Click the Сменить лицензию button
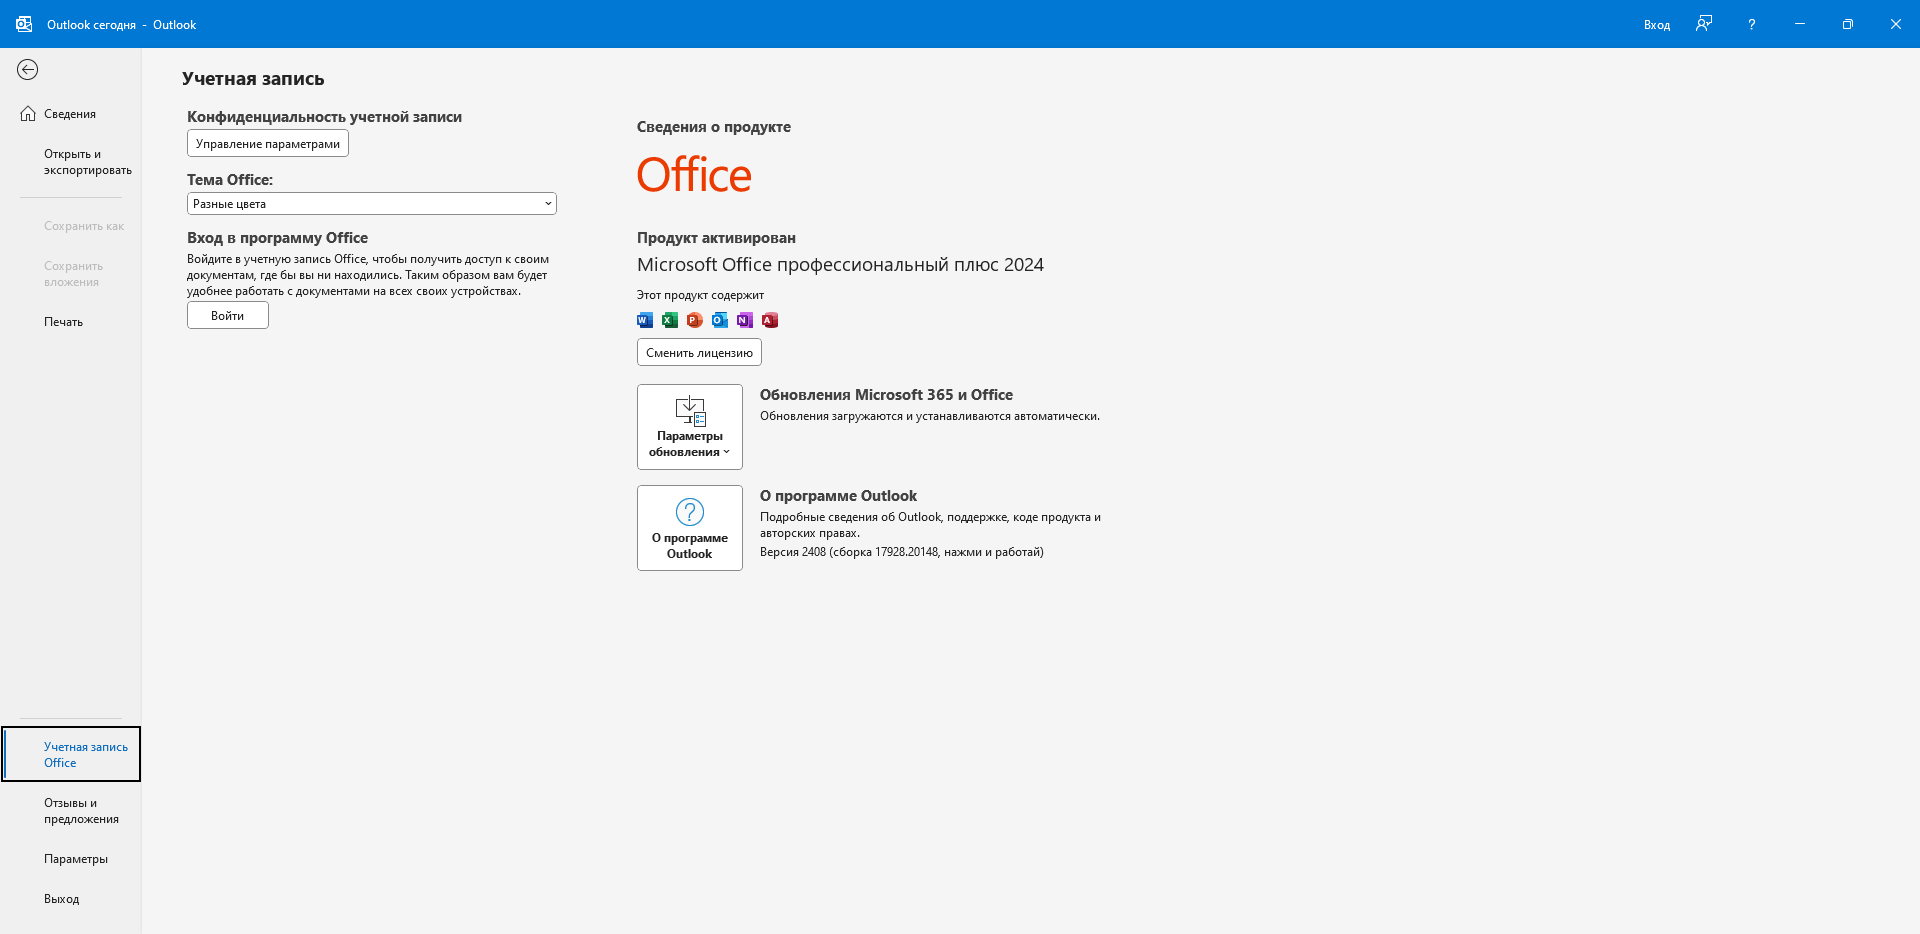 pyautogui.click(x=699, y=353)
